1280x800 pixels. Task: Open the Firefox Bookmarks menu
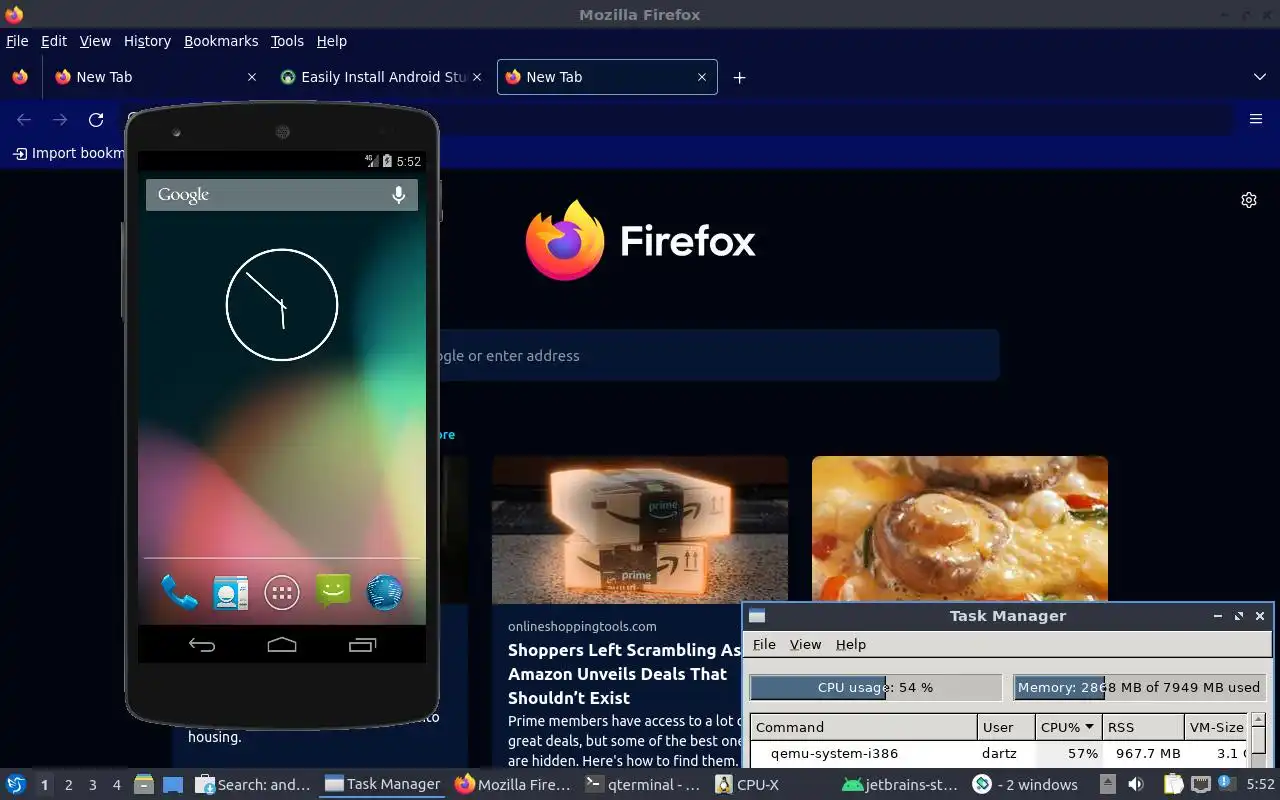point(221,41)
